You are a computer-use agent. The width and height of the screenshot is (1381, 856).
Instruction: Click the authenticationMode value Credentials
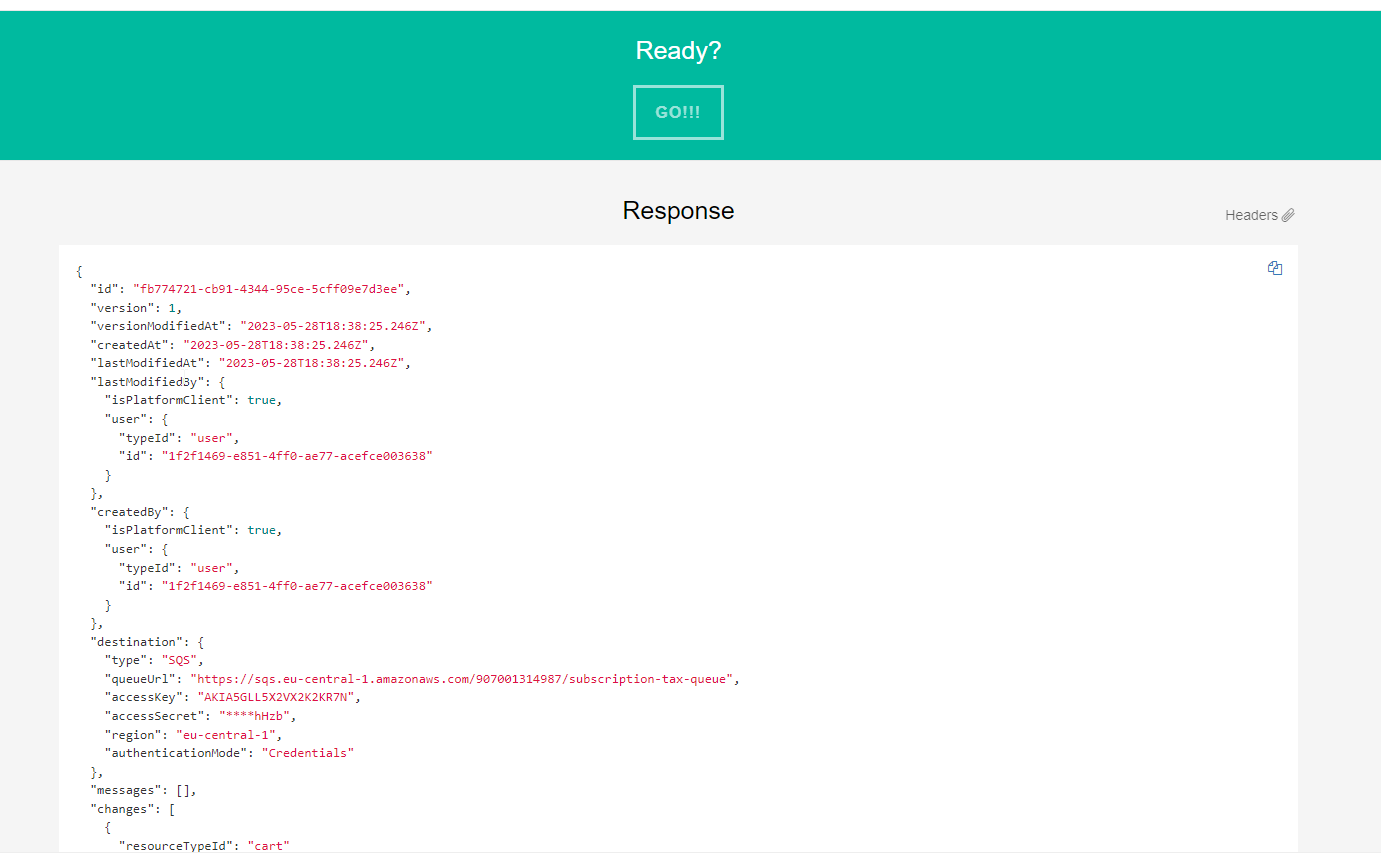pyautogui.click(x=308, y=753)
